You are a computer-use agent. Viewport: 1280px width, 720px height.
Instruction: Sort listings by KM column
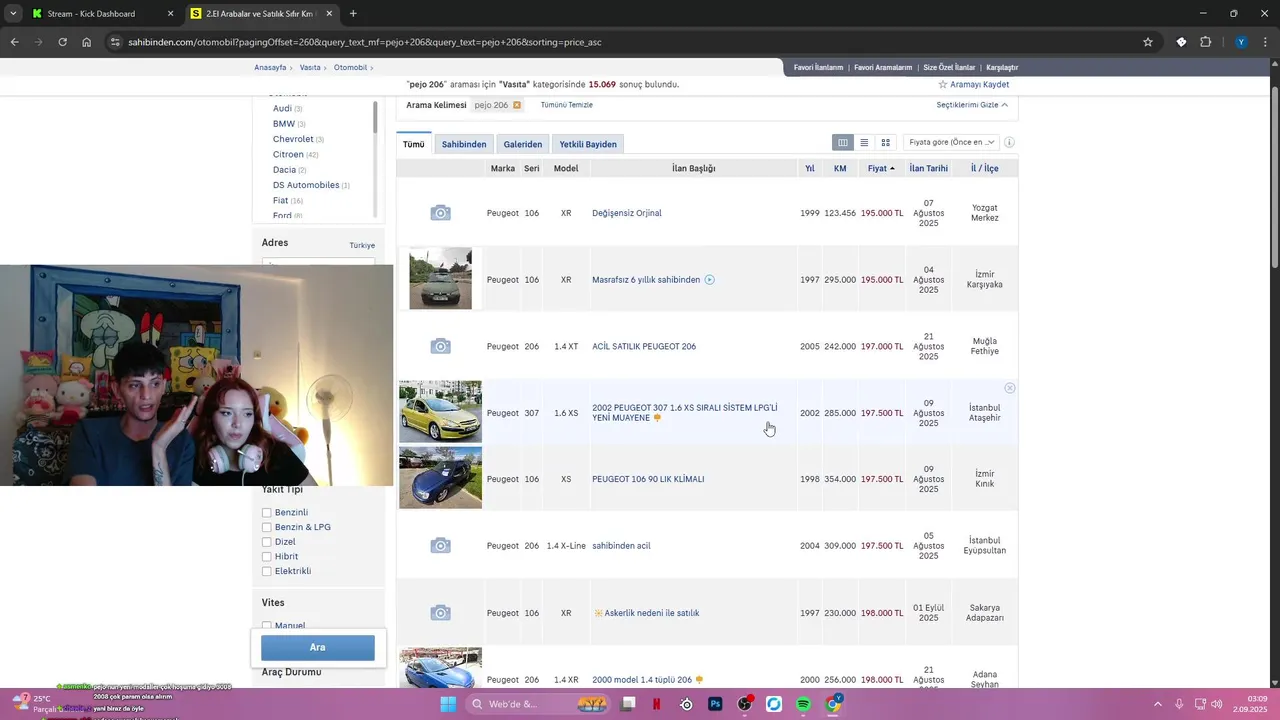coord(840,169)
